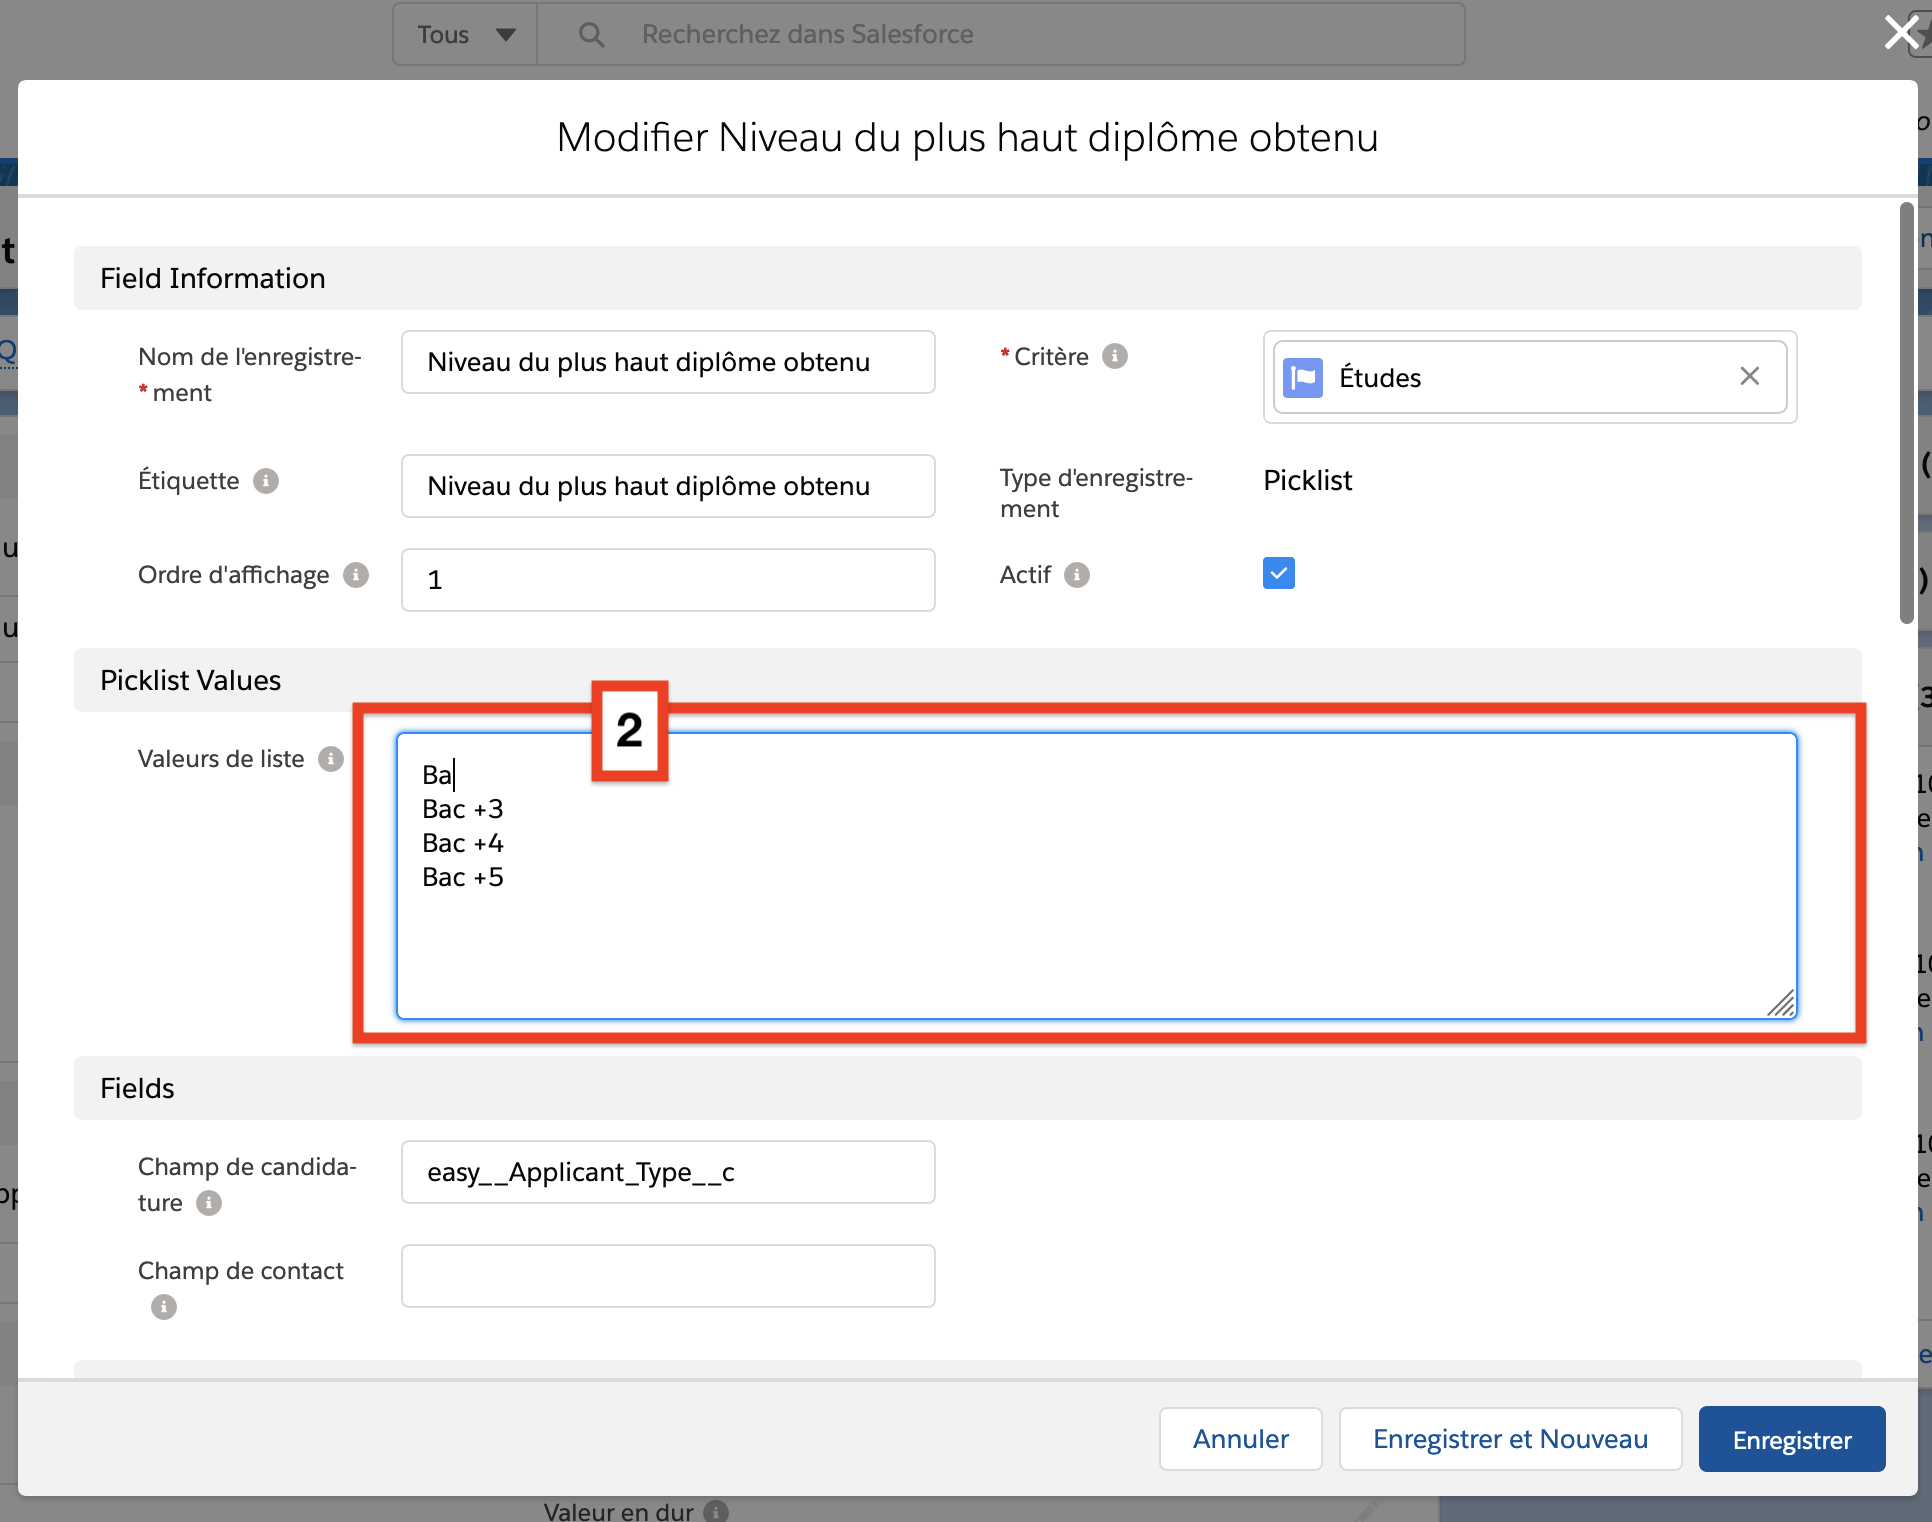The width and height of the screenshot is (1932, 1522).
Task: Click the Études flag icon
Action: click(x=1302, y=377)
